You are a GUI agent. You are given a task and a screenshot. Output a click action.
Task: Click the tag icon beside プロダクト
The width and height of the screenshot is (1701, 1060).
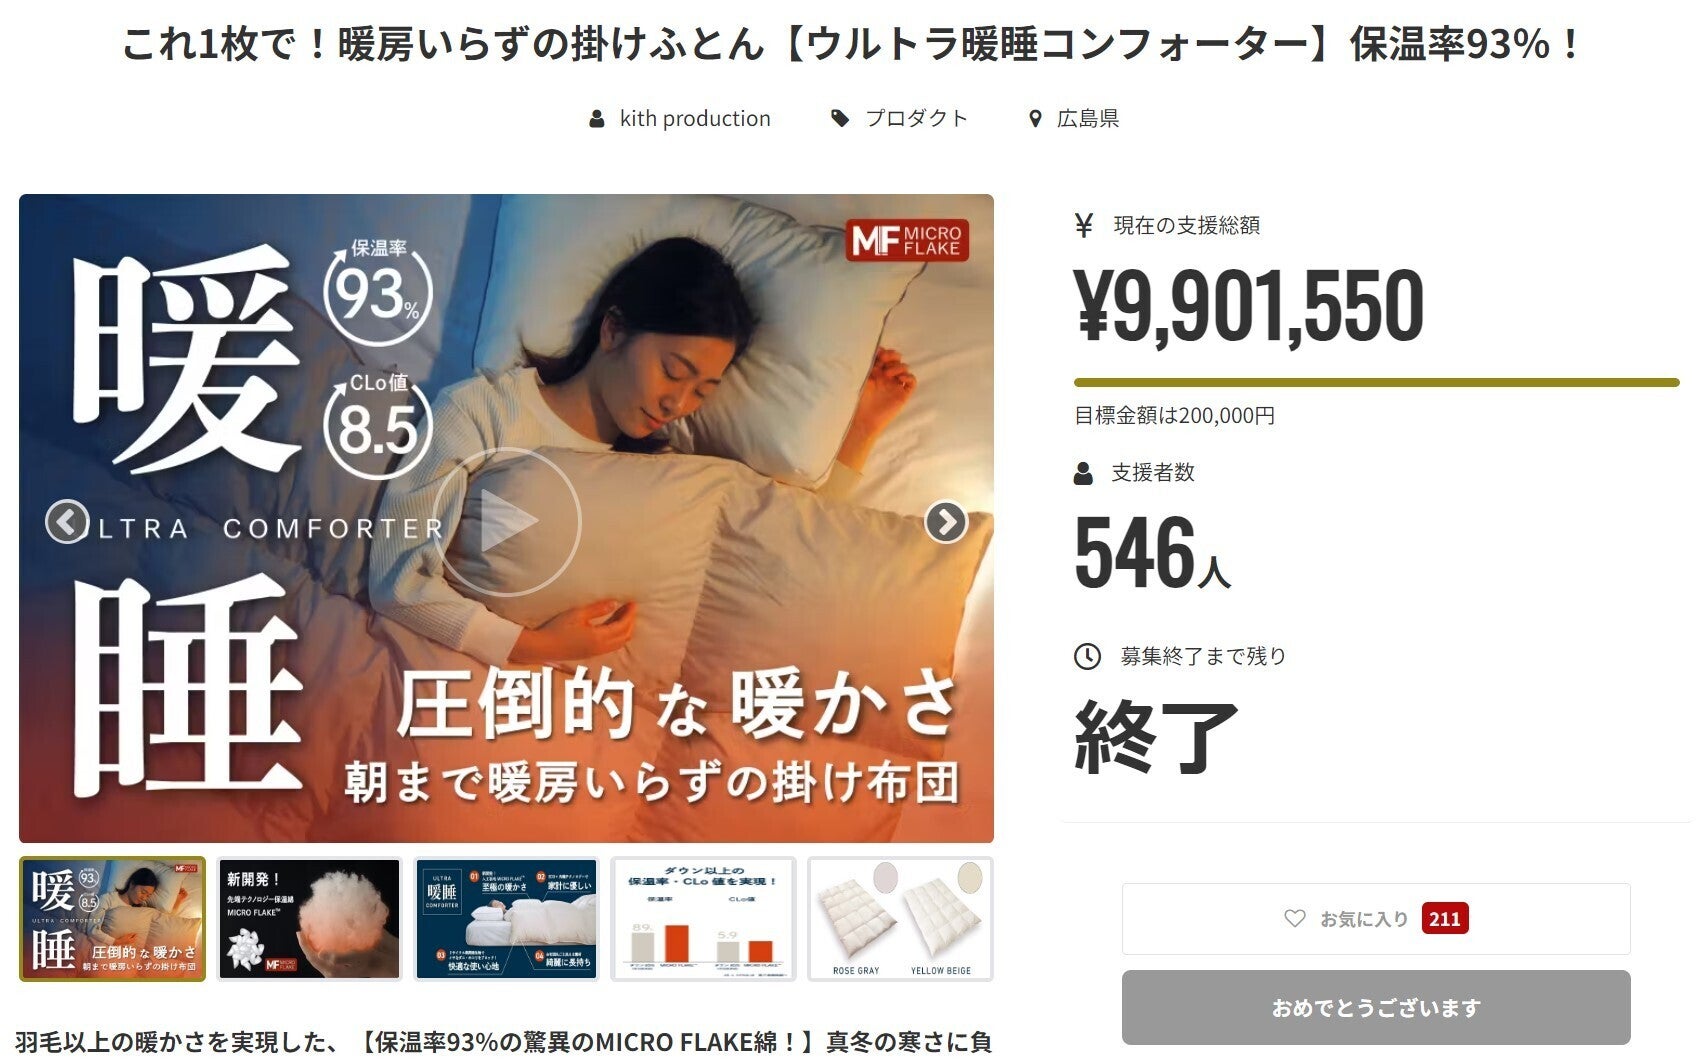(x=840, y=119)
